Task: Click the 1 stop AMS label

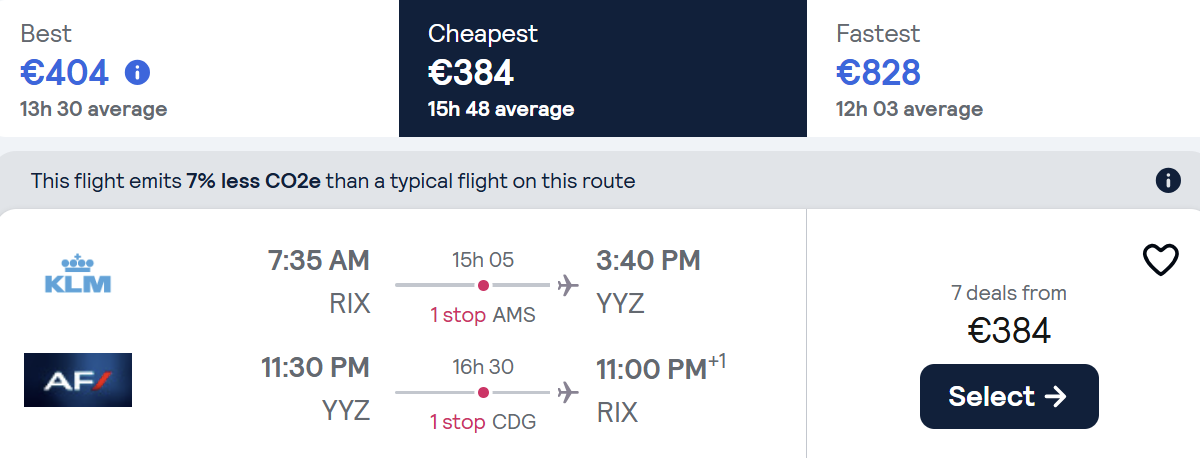Action: [x=483, y=315]
